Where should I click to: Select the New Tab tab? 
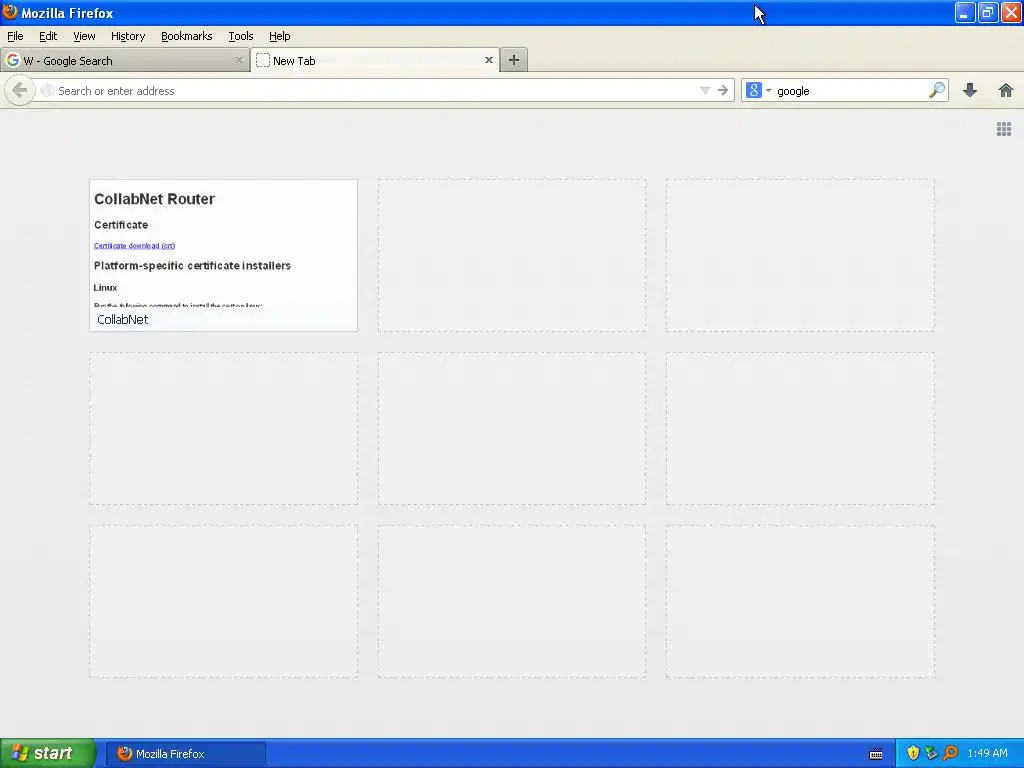375,60
